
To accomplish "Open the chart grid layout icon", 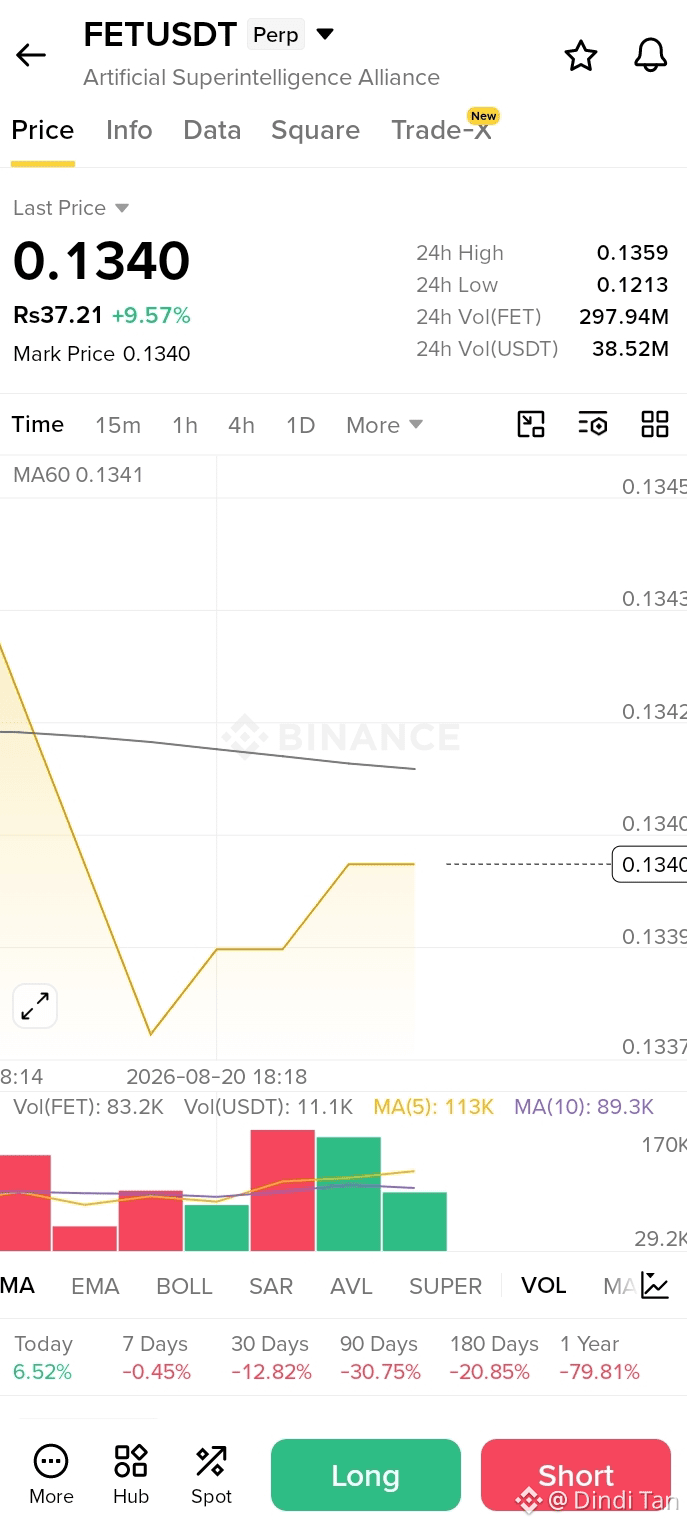I will (x=655, y=424).
